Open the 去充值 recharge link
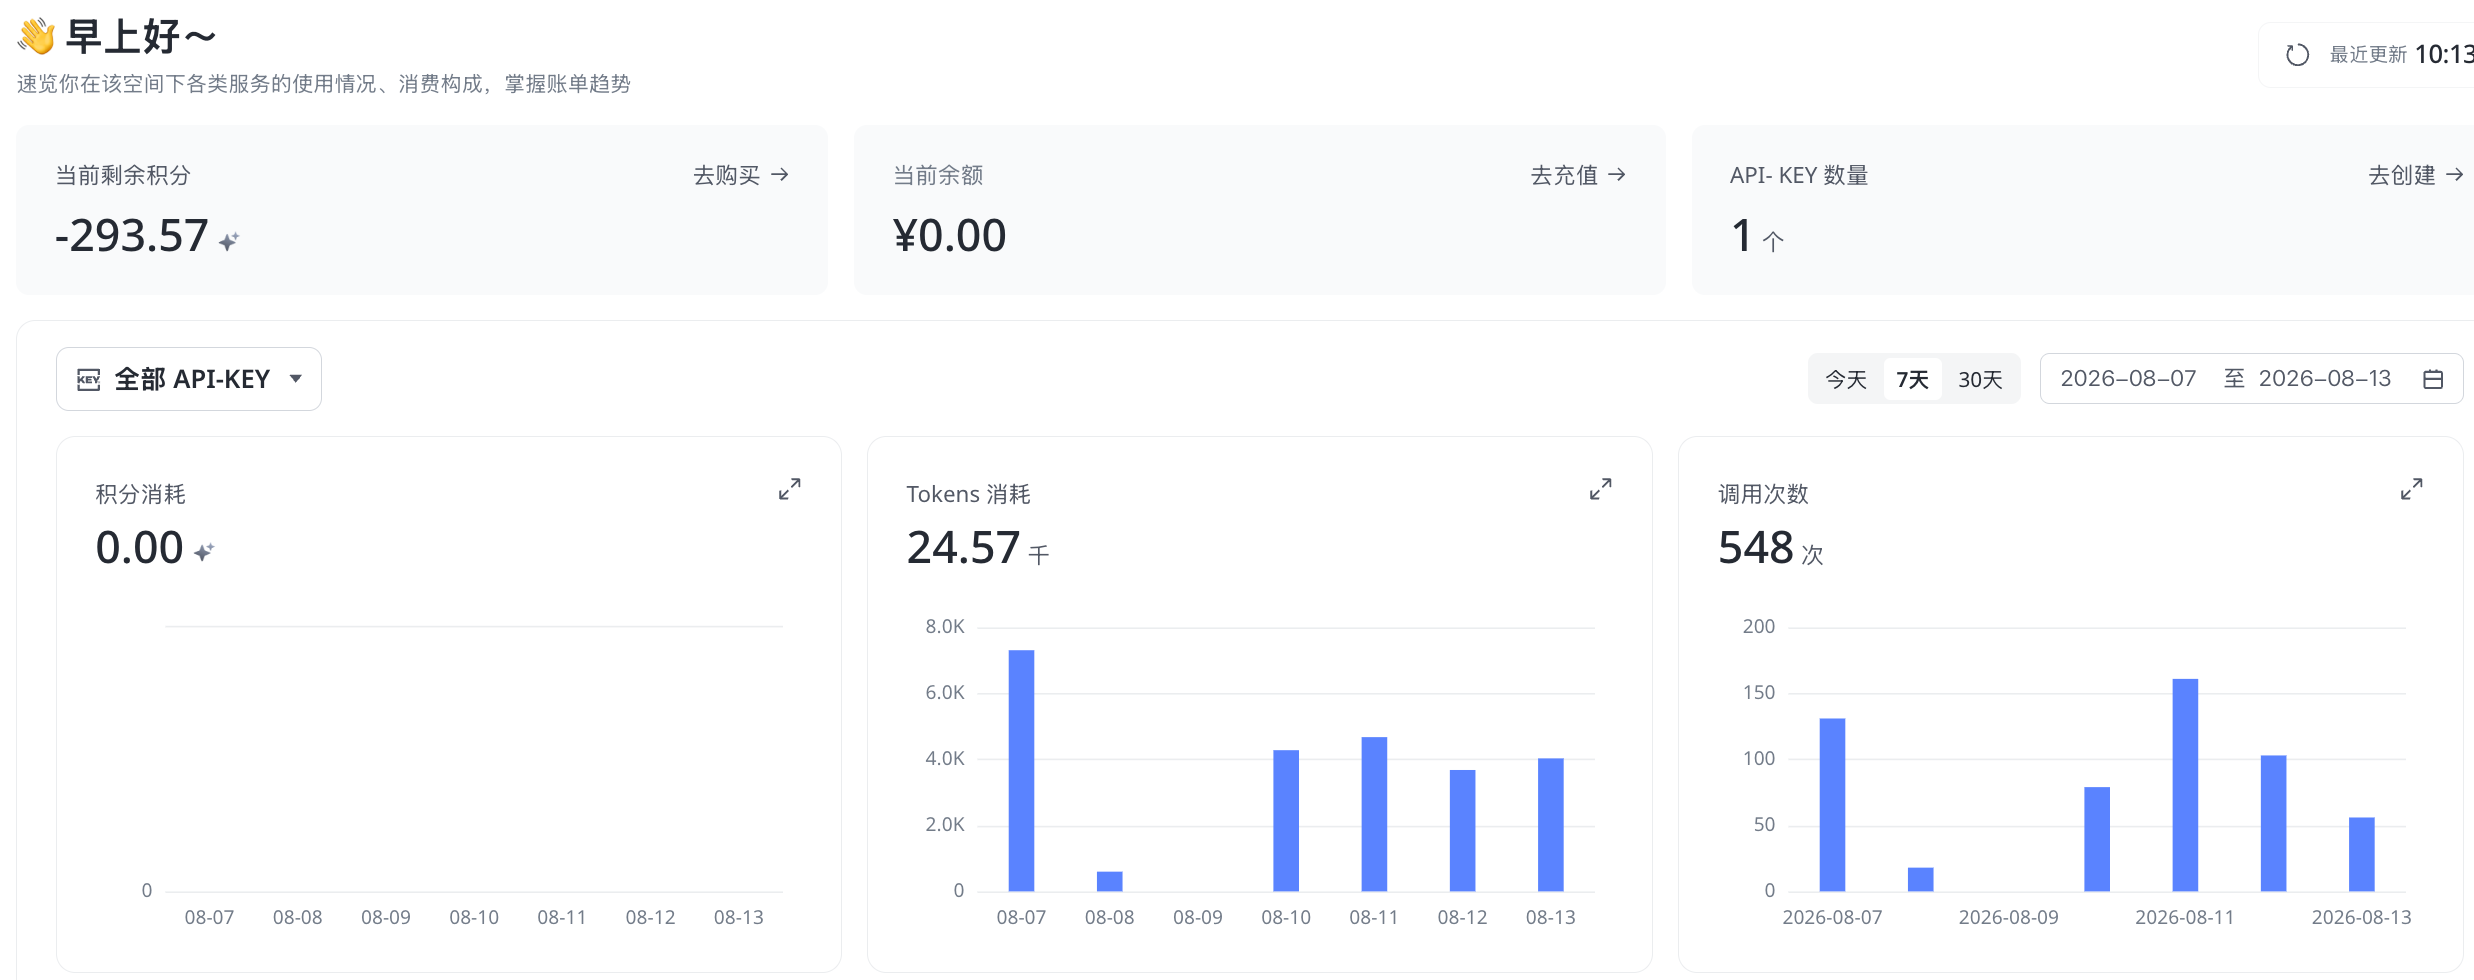Screen dimensions: 2474x980 click(x=1578, y=175)
